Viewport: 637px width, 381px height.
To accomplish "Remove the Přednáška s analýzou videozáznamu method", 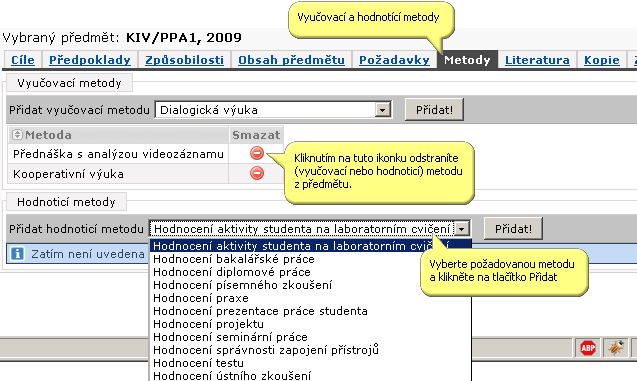I will tap(256, 153).
